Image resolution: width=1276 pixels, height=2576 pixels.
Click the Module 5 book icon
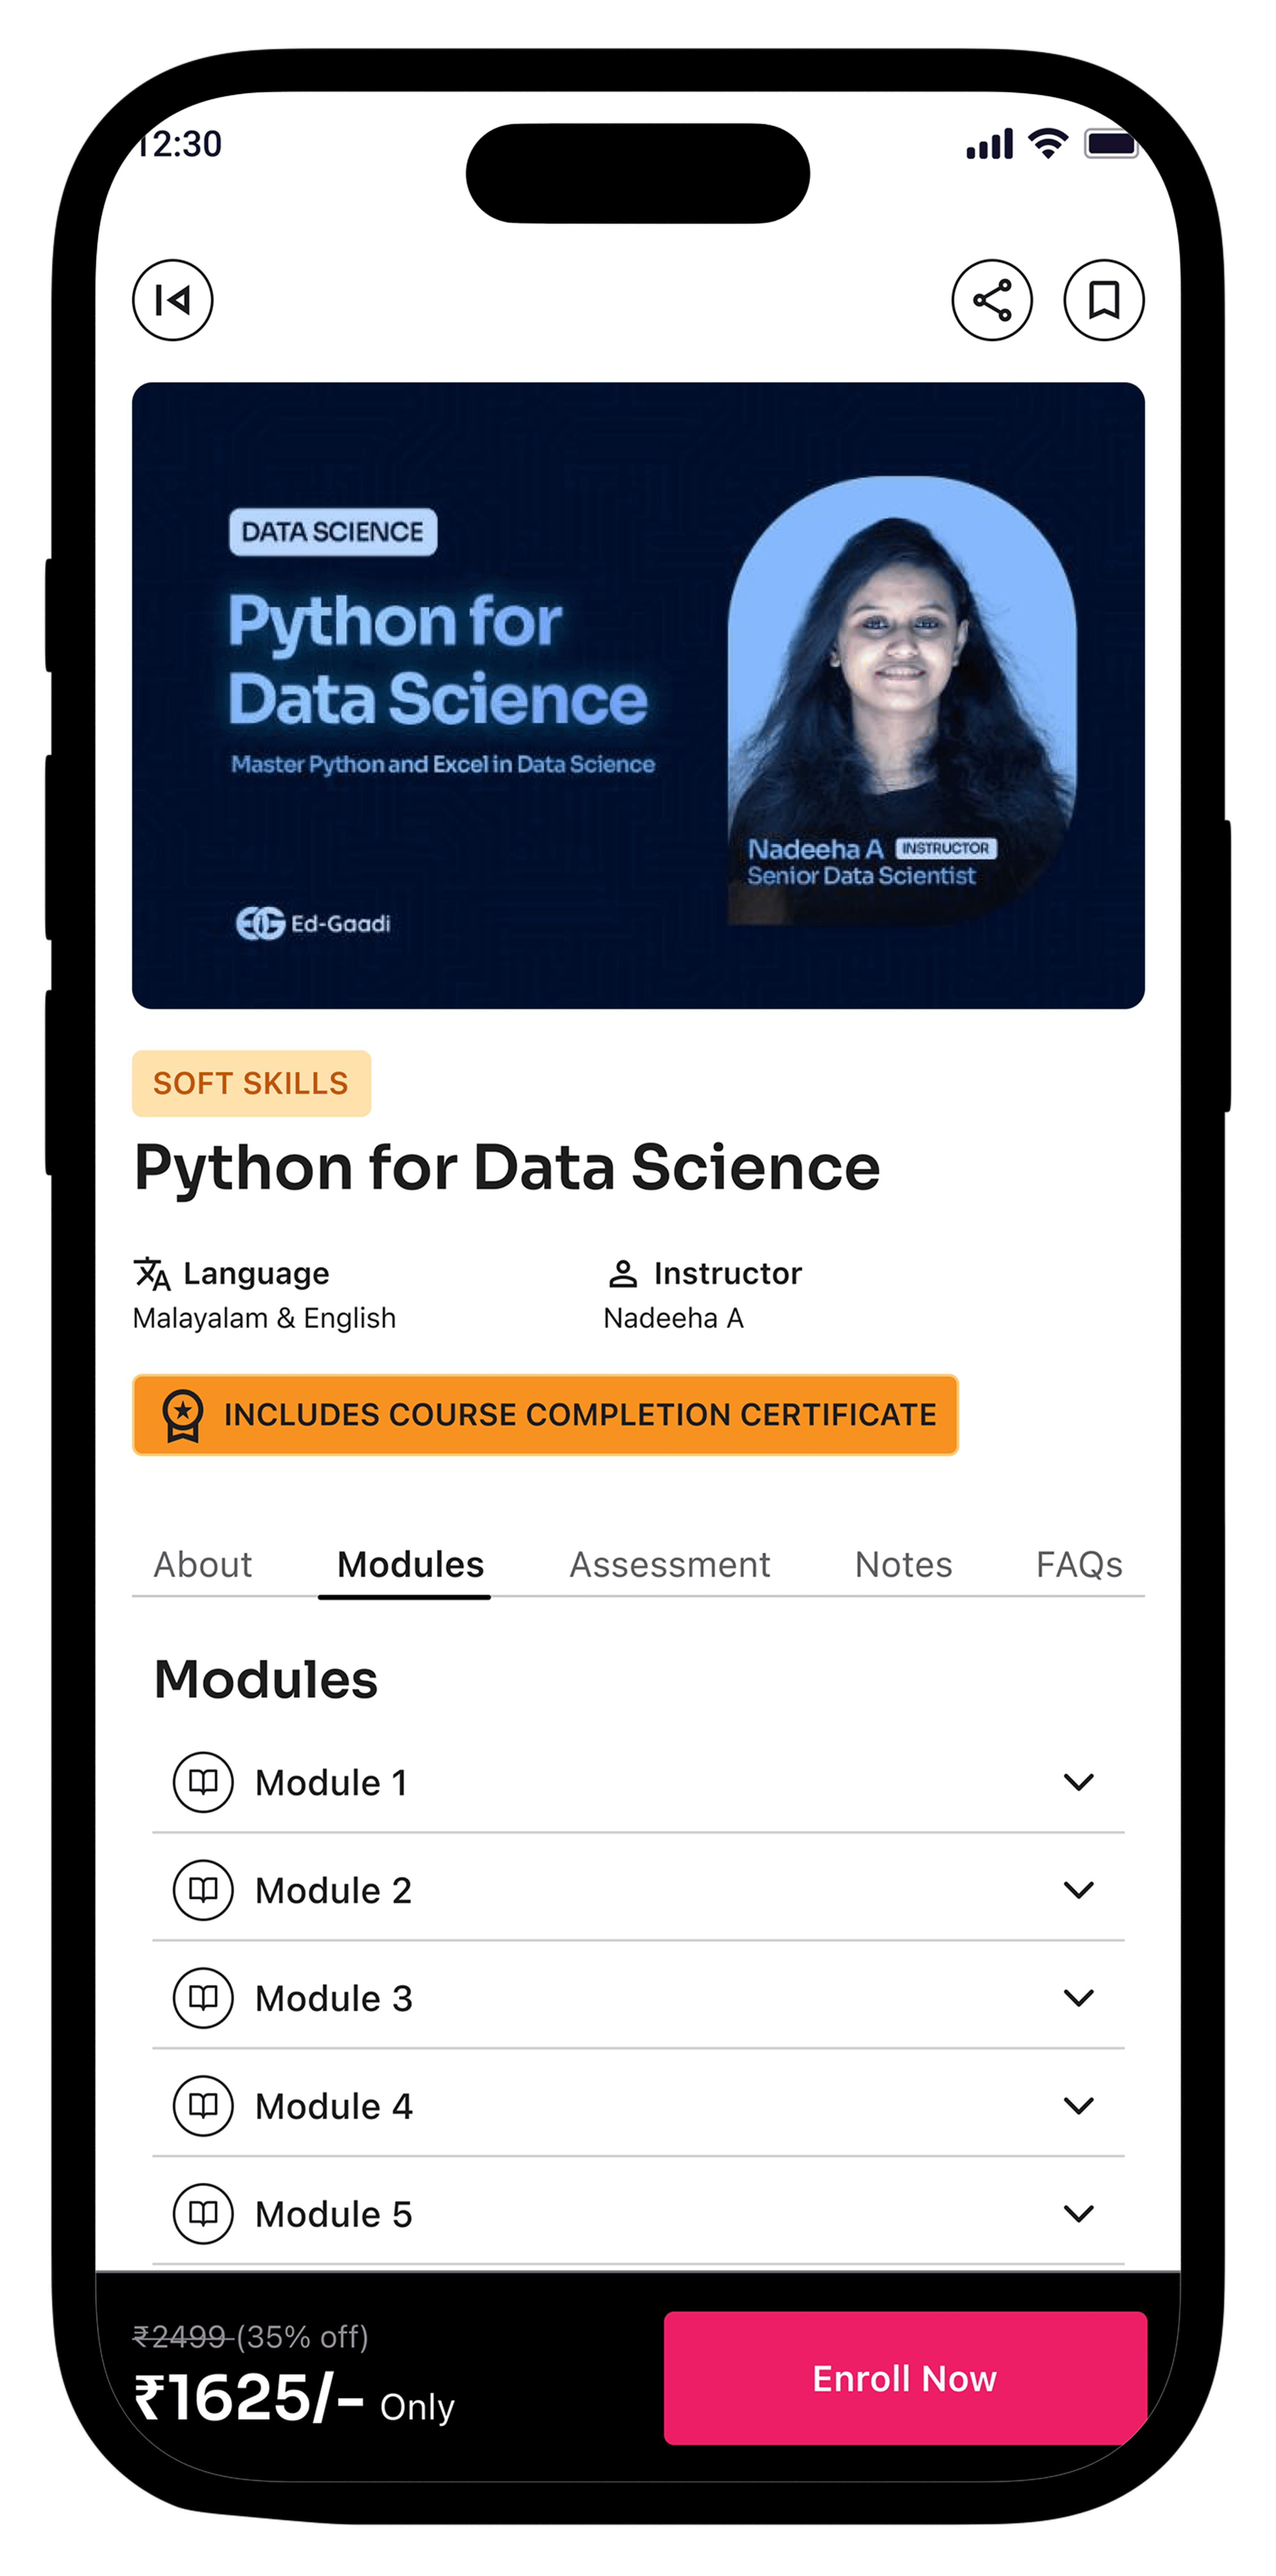(203, 2214)
